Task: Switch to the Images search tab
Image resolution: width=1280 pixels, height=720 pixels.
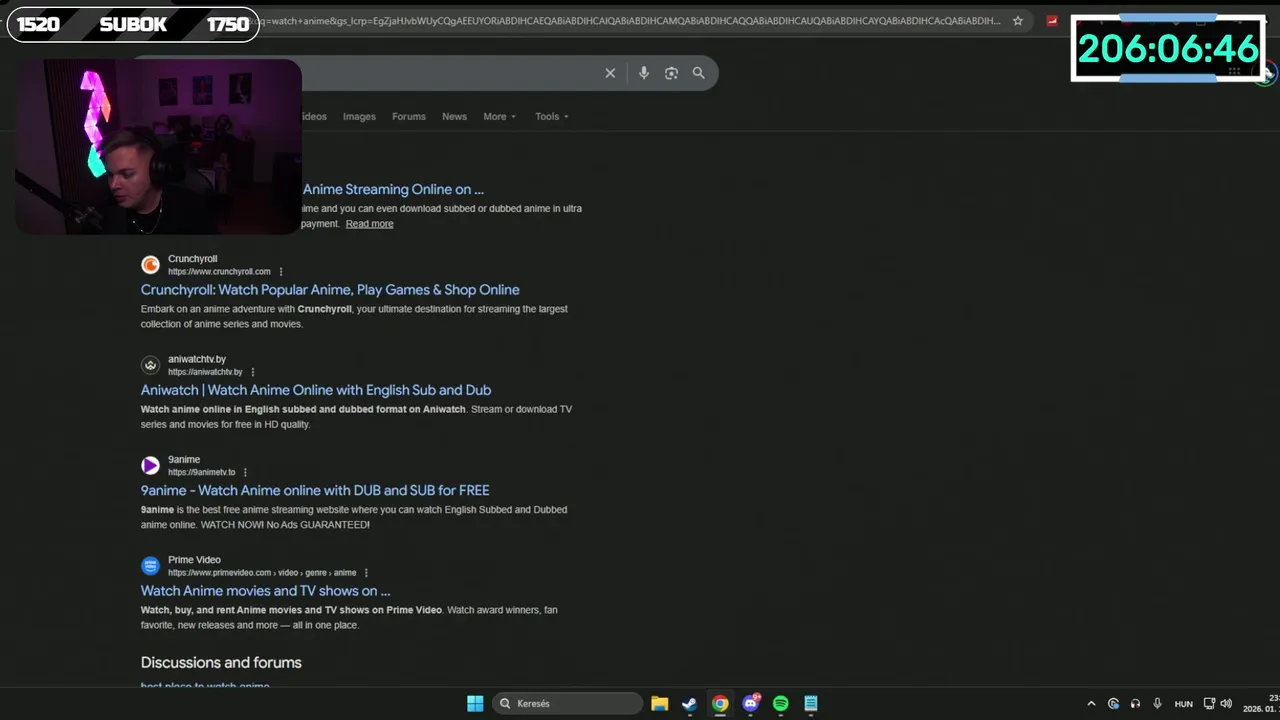Action: [x=359, y=116]
